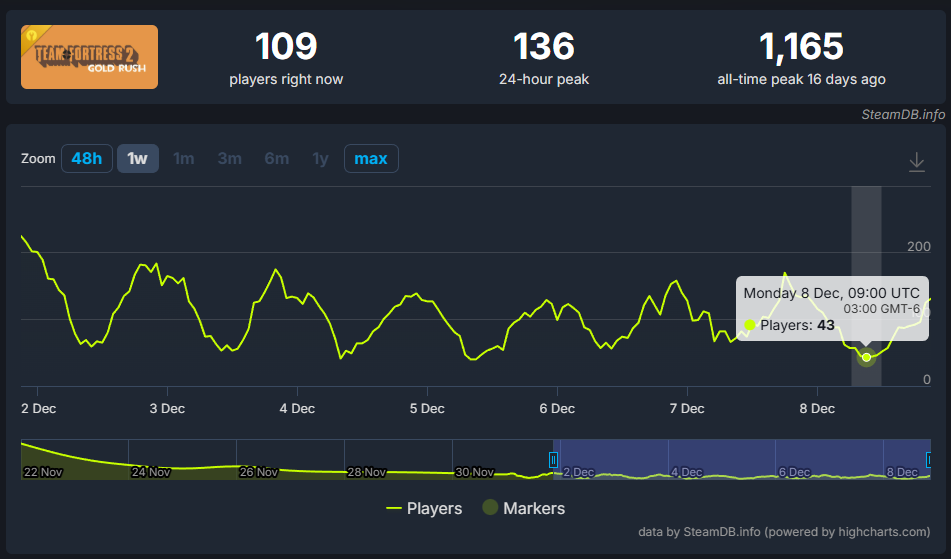Grab the left navigator range handle
The height and width of the screenshot is (559, 951).
553,460
